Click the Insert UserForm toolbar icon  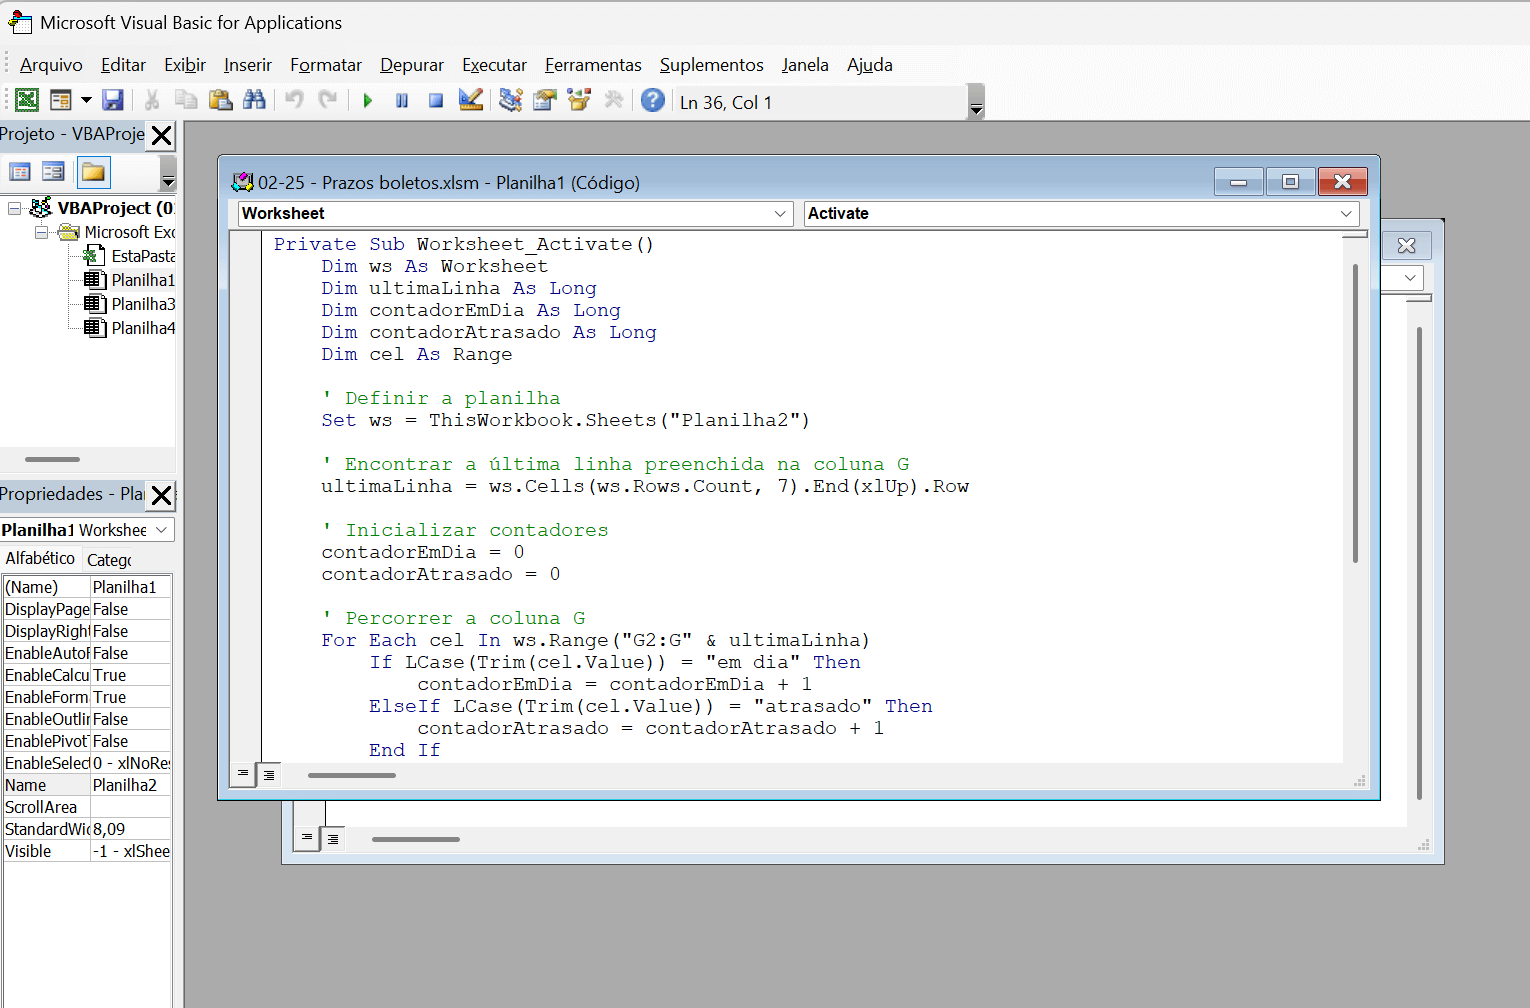(61, 100)
